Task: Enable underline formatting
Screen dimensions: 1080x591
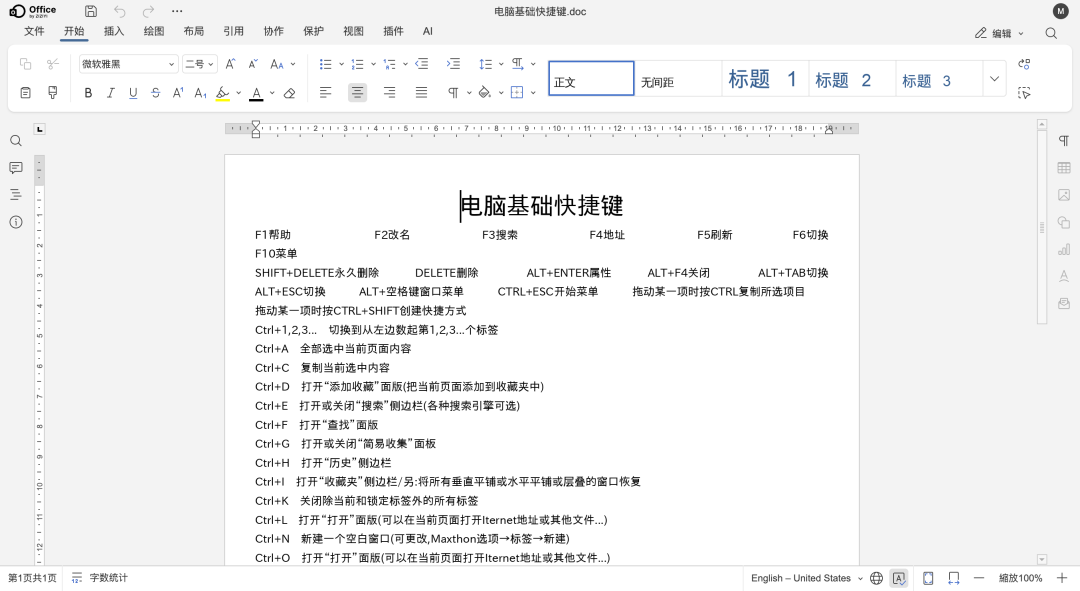Action: coord(133,92)
